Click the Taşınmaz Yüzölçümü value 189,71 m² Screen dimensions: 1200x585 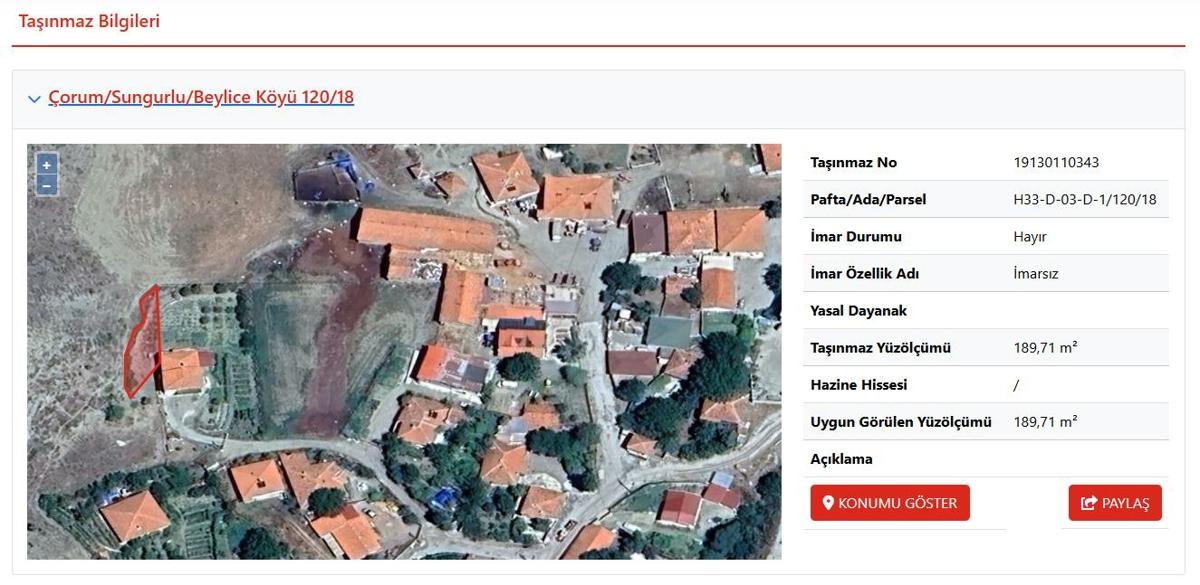click(x=1045, y=348)
